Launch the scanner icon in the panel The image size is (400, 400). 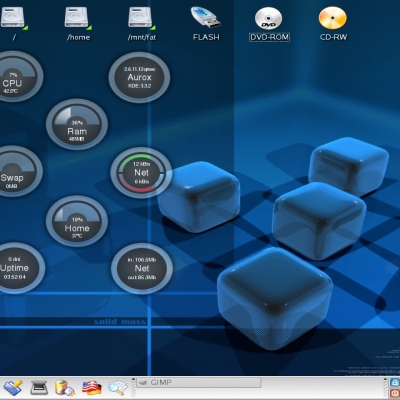pyautogui.click(x=39, y=388)
